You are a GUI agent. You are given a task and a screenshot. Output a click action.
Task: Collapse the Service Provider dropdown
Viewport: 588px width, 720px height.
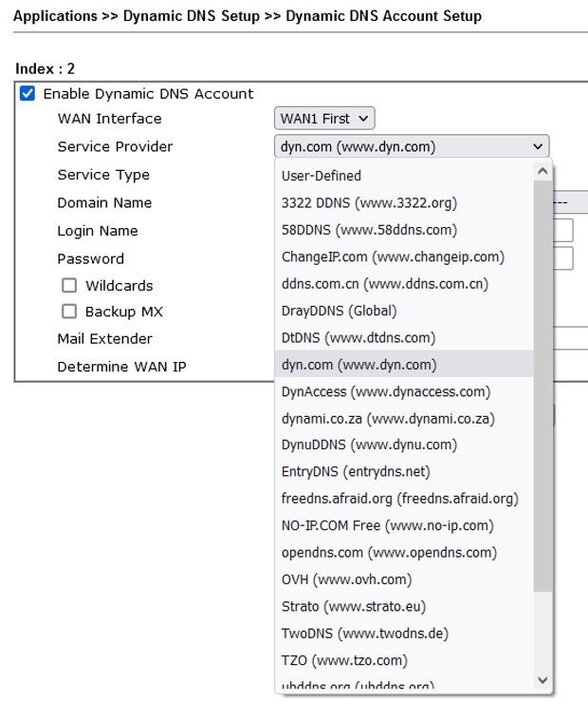tap(412, 146)
